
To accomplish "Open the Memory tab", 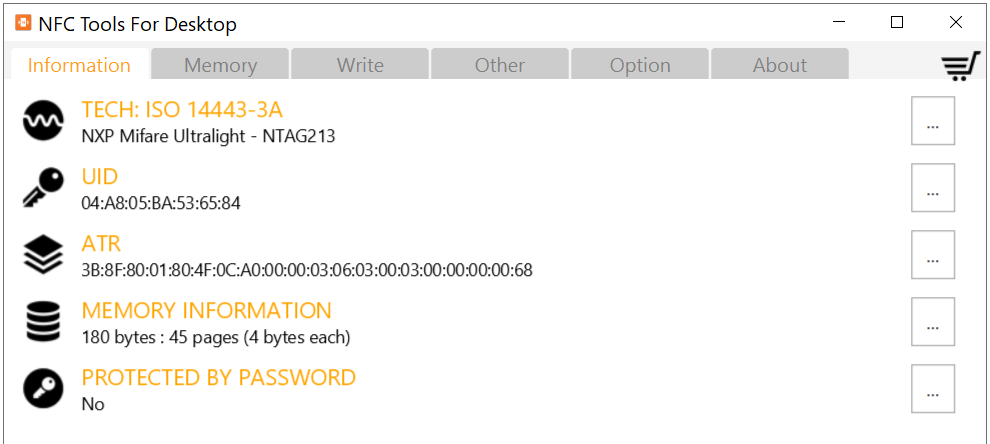I will (220, 65).
